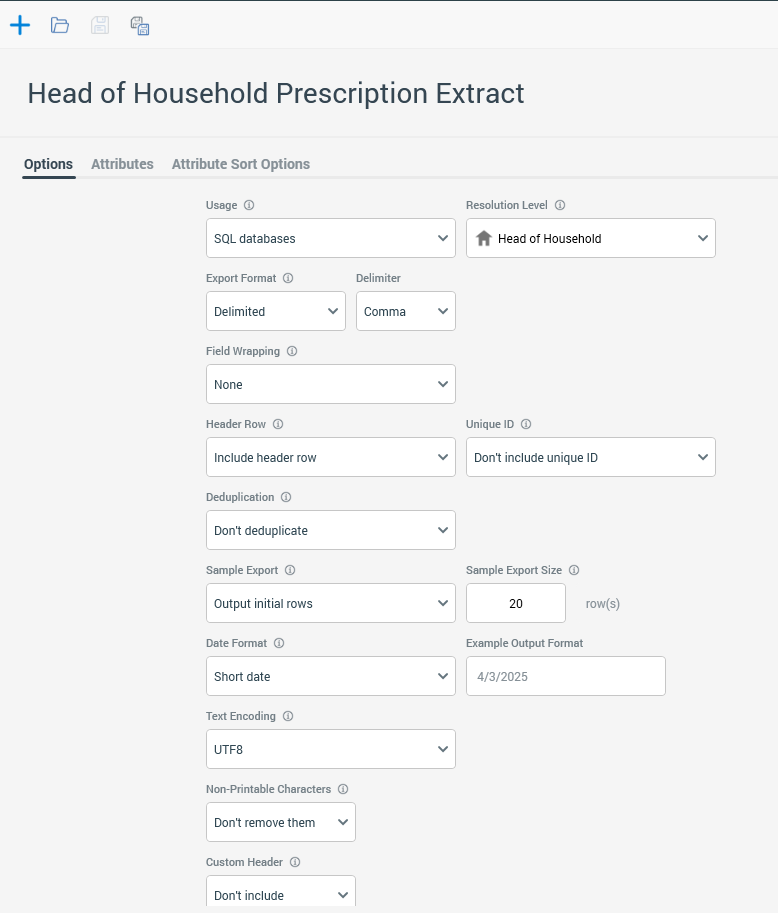The height and width of the screenshot is (913, 778).
Task: Open the Attribute Sort Options tab
Action: [x=240, y=164]
